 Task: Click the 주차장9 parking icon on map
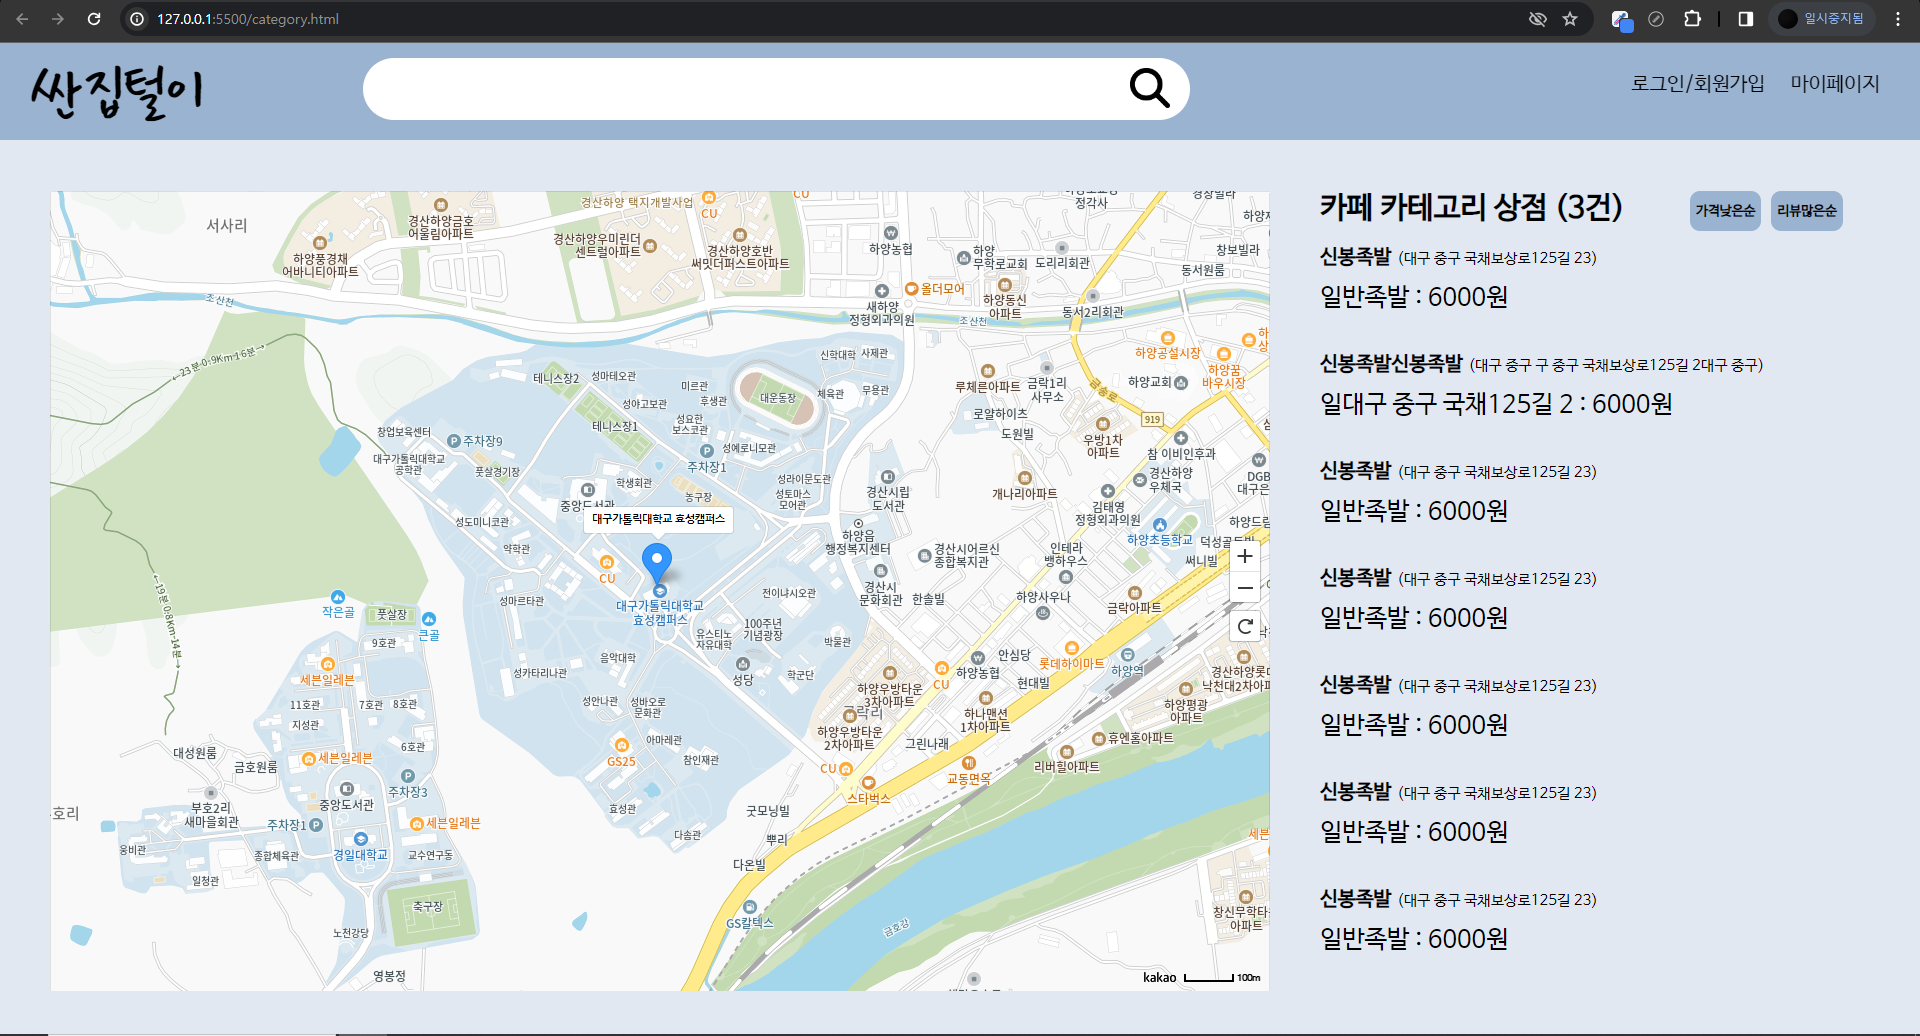454,441
